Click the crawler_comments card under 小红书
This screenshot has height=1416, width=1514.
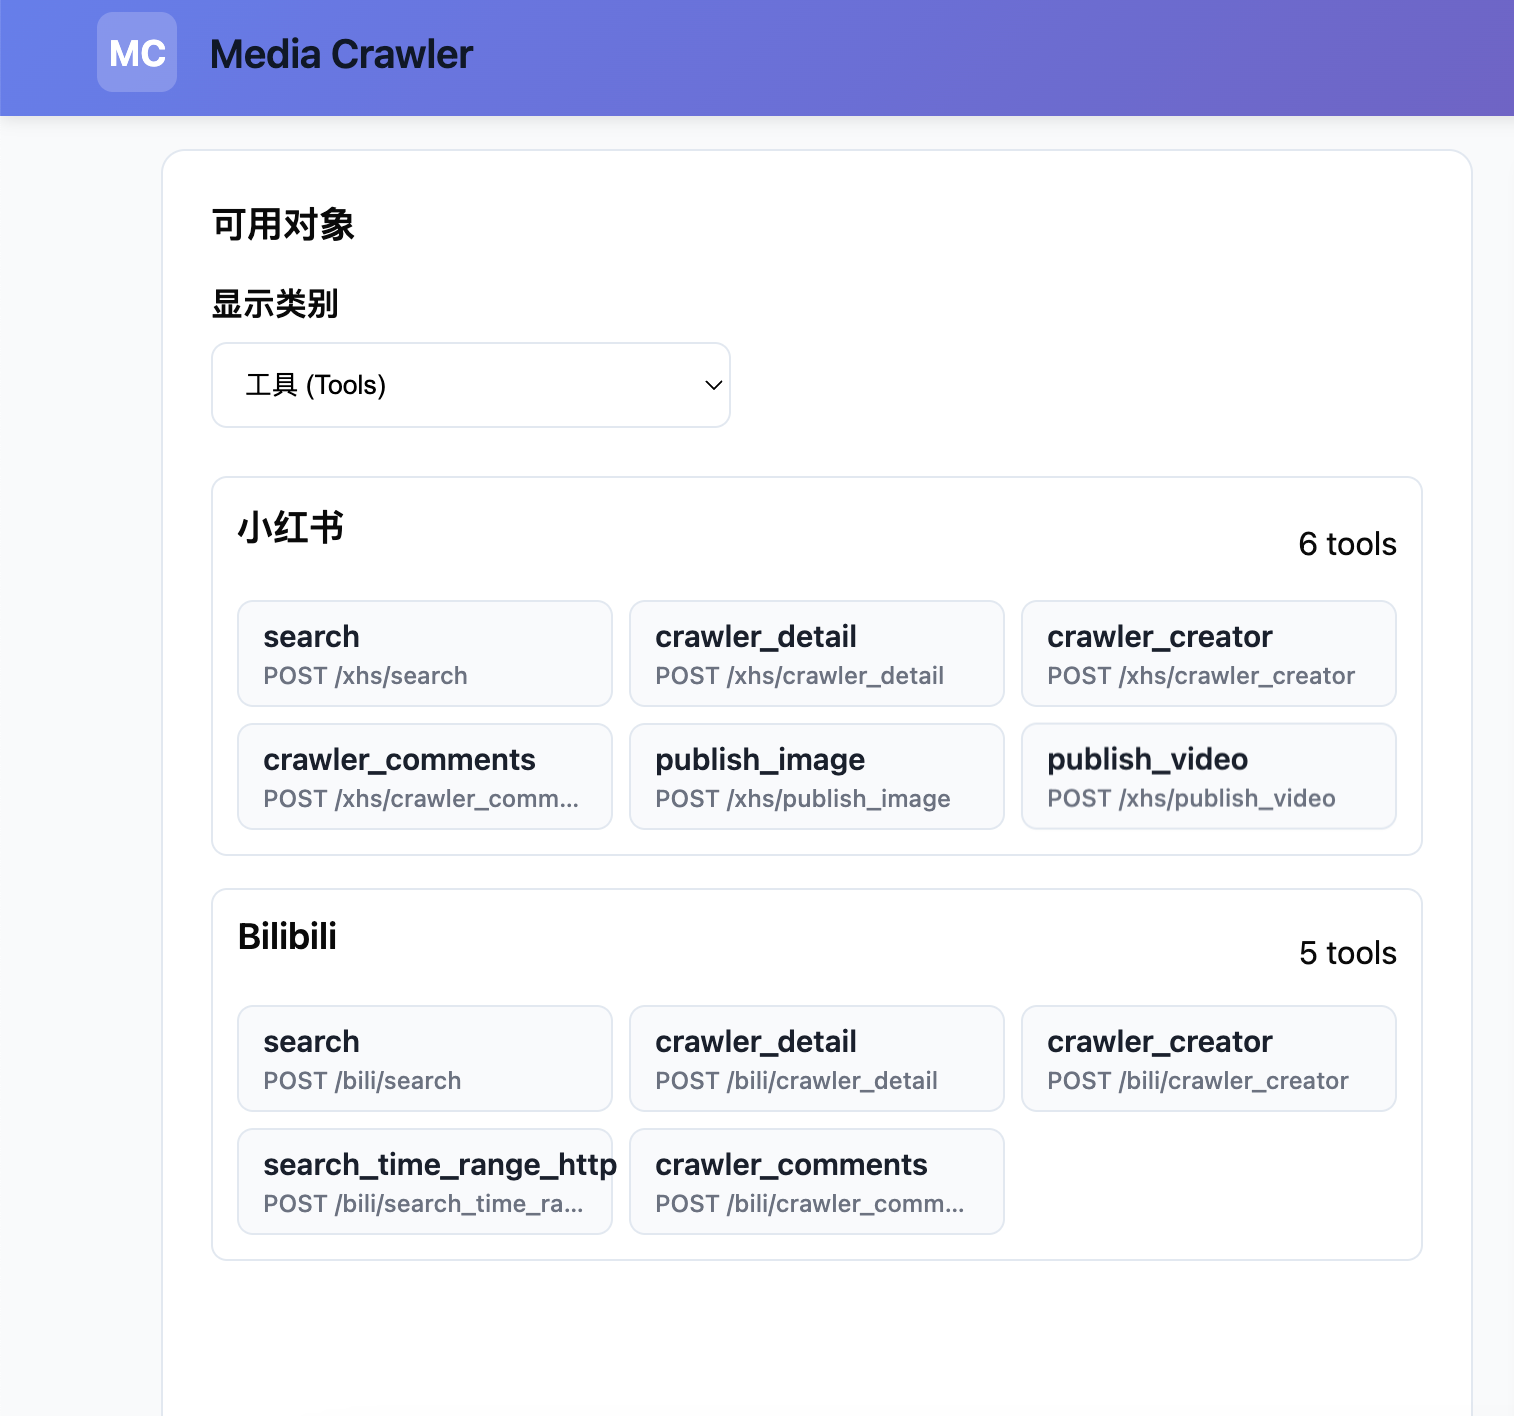tap(424, 777)
